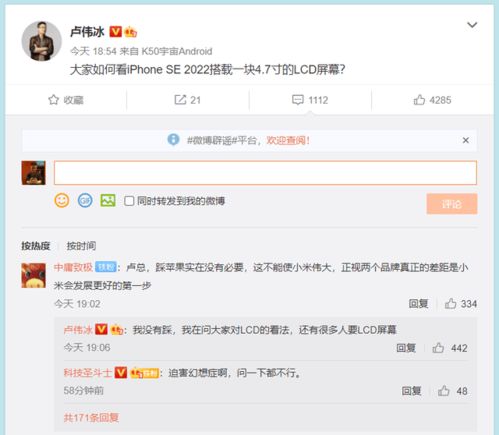Click the crown membership badge beside the post author name
499x435 pixels.
click(130, 32)
